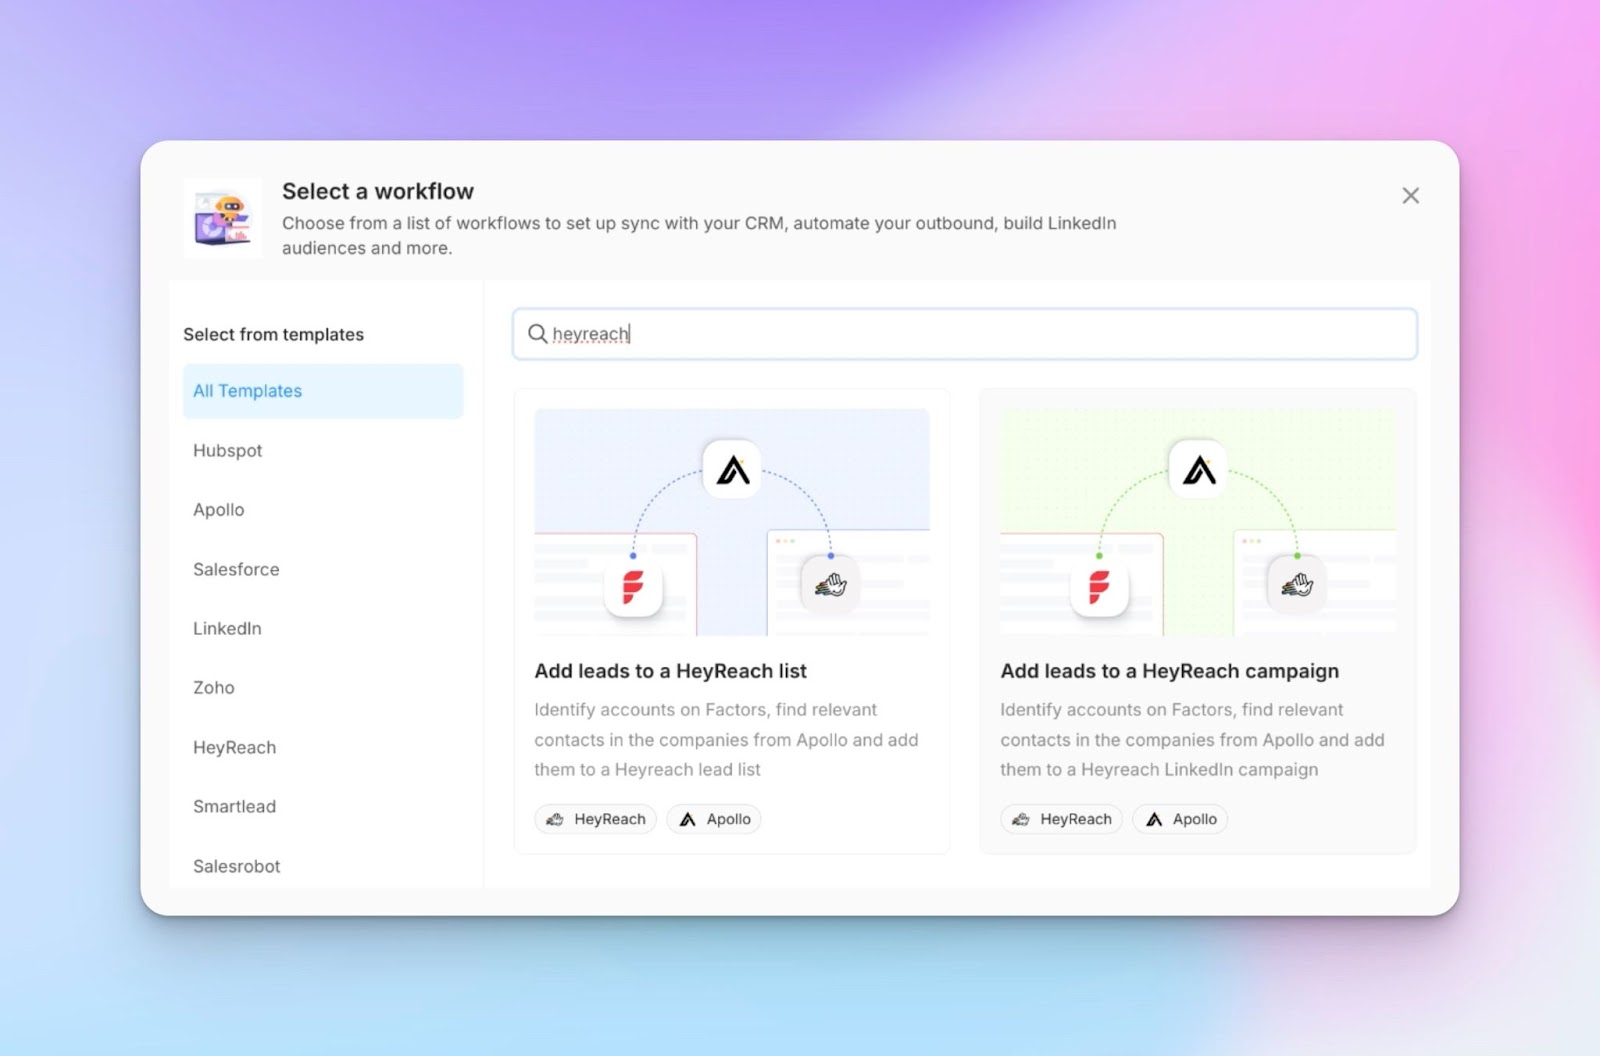
Task: Click Apollo tag on HeyReach campaign card
Action: pyautogui.click(x=1180, y=819)
